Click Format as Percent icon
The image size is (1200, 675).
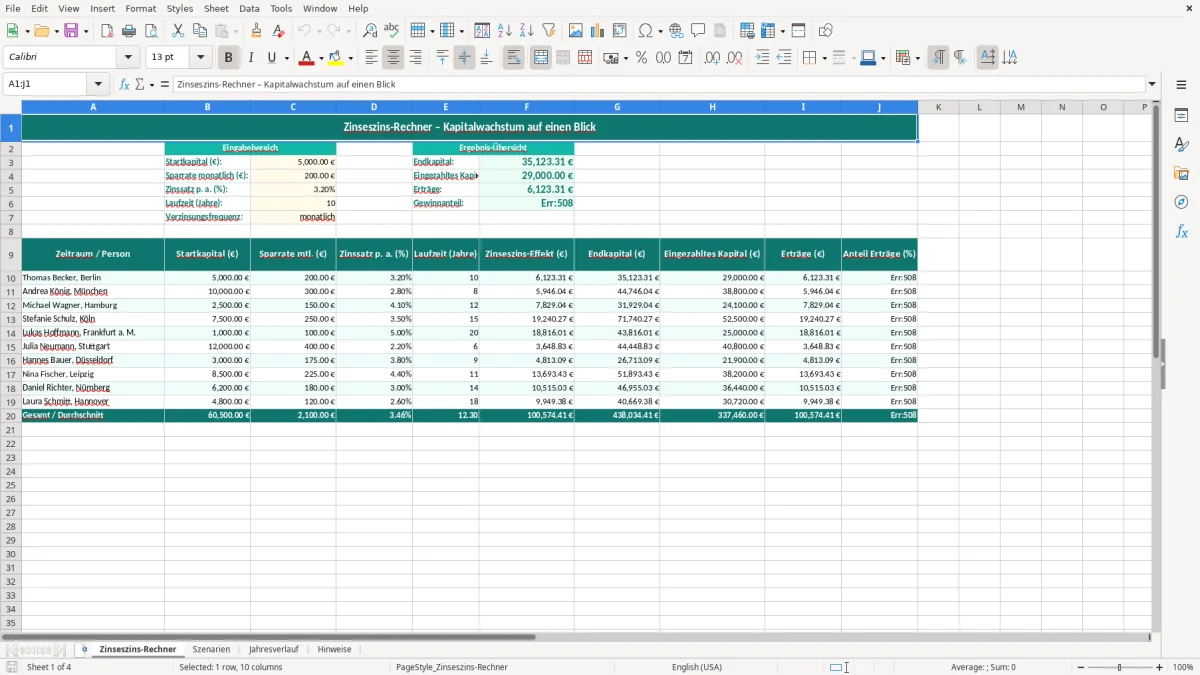pos(641,58)
